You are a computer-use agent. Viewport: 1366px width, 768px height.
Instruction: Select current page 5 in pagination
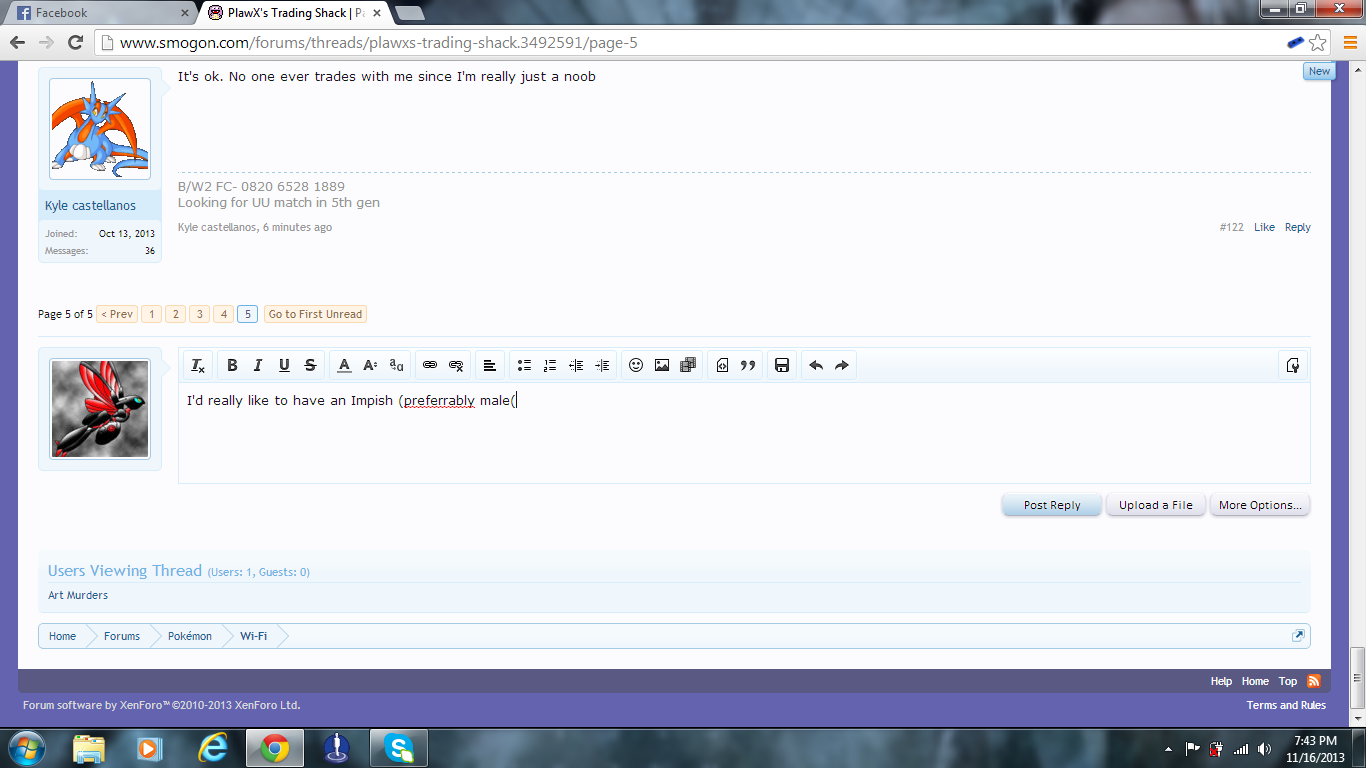(248, 314)
